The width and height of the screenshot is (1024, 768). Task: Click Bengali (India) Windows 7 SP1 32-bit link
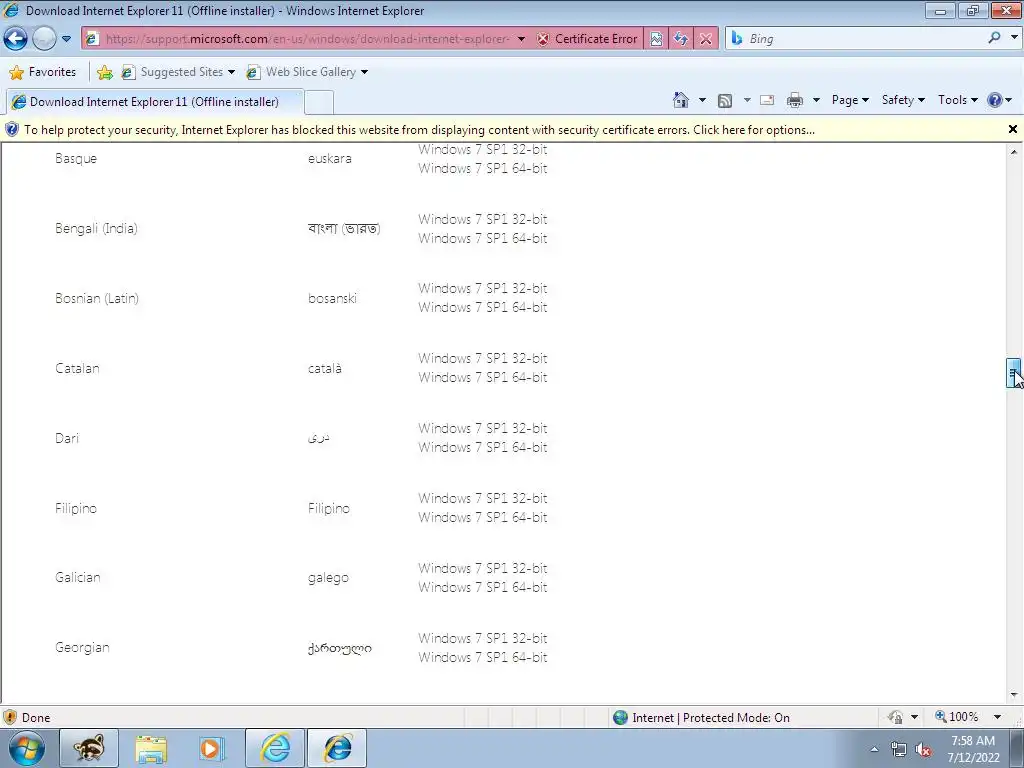483,219
